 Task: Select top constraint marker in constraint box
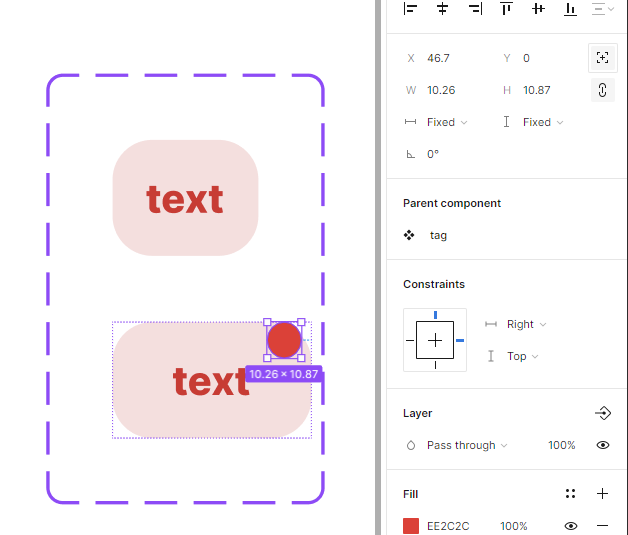click(x=435, y=315)
